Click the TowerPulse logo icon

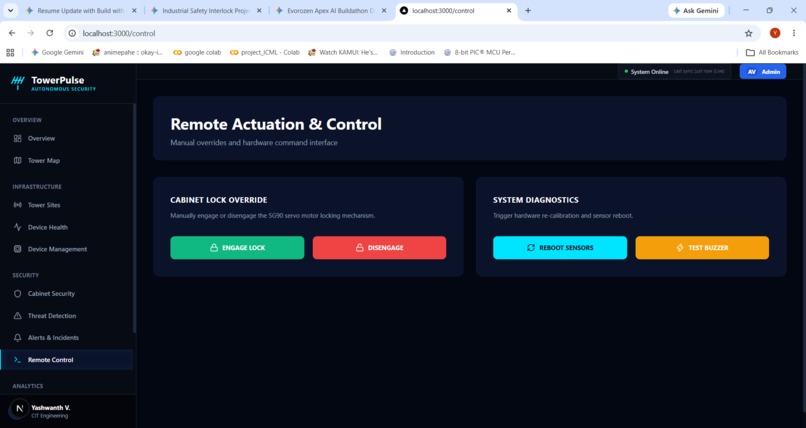17,83
